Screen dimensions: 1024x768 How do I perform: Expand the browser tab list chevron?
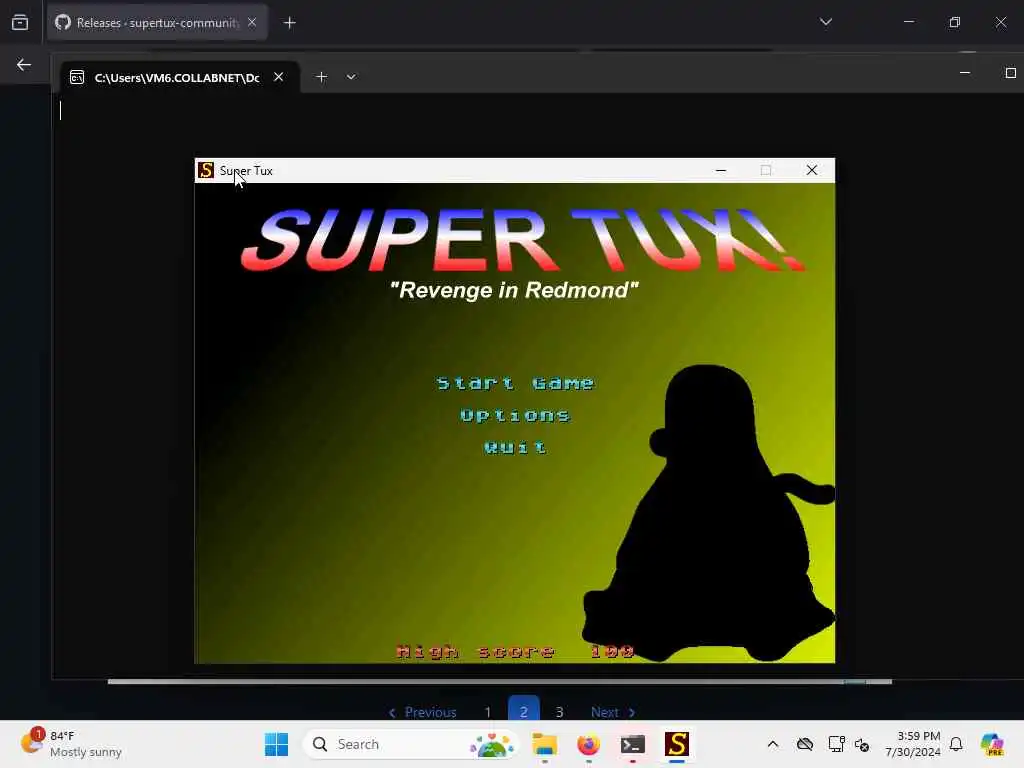(x=825, y=22)
